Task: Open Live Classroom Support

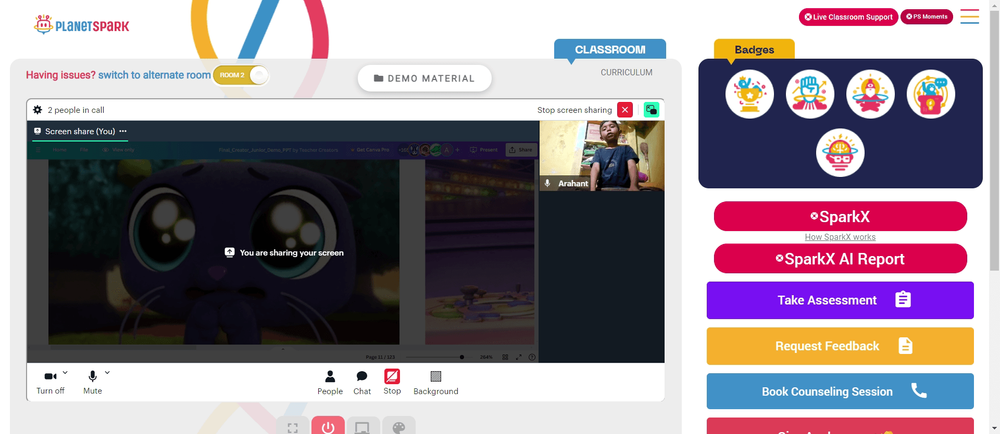Action: click(x=848, y=17)
